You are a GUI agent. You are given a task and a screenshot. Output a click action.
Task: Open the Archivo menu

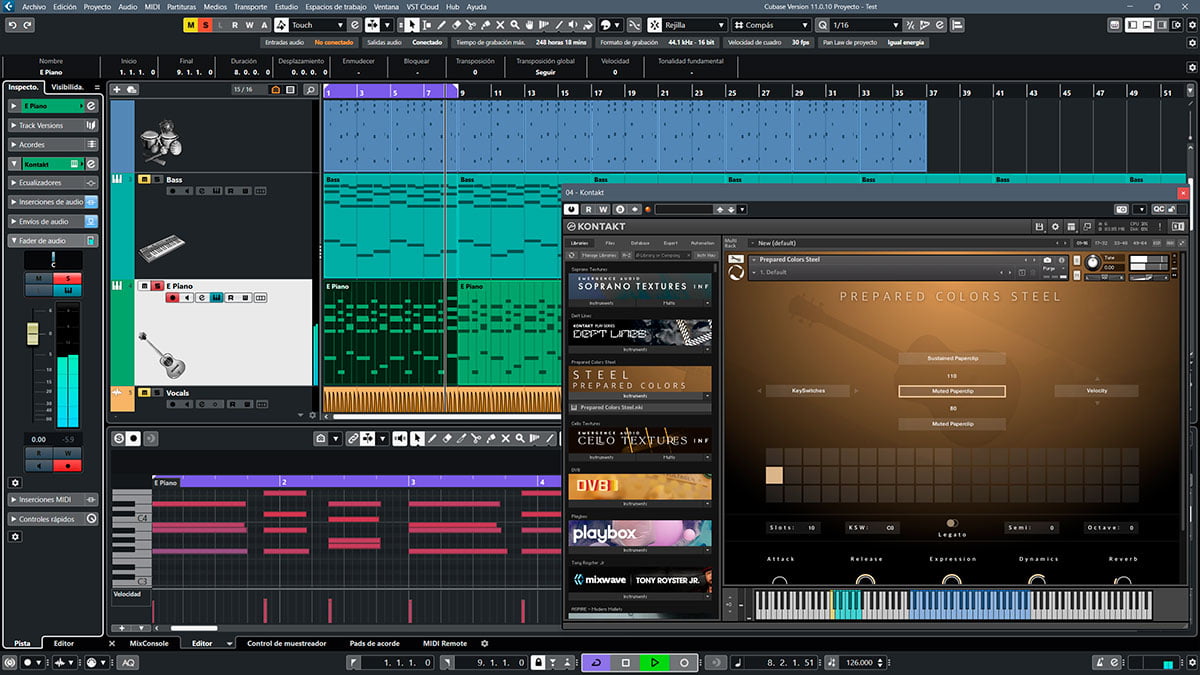click(33, 6)
